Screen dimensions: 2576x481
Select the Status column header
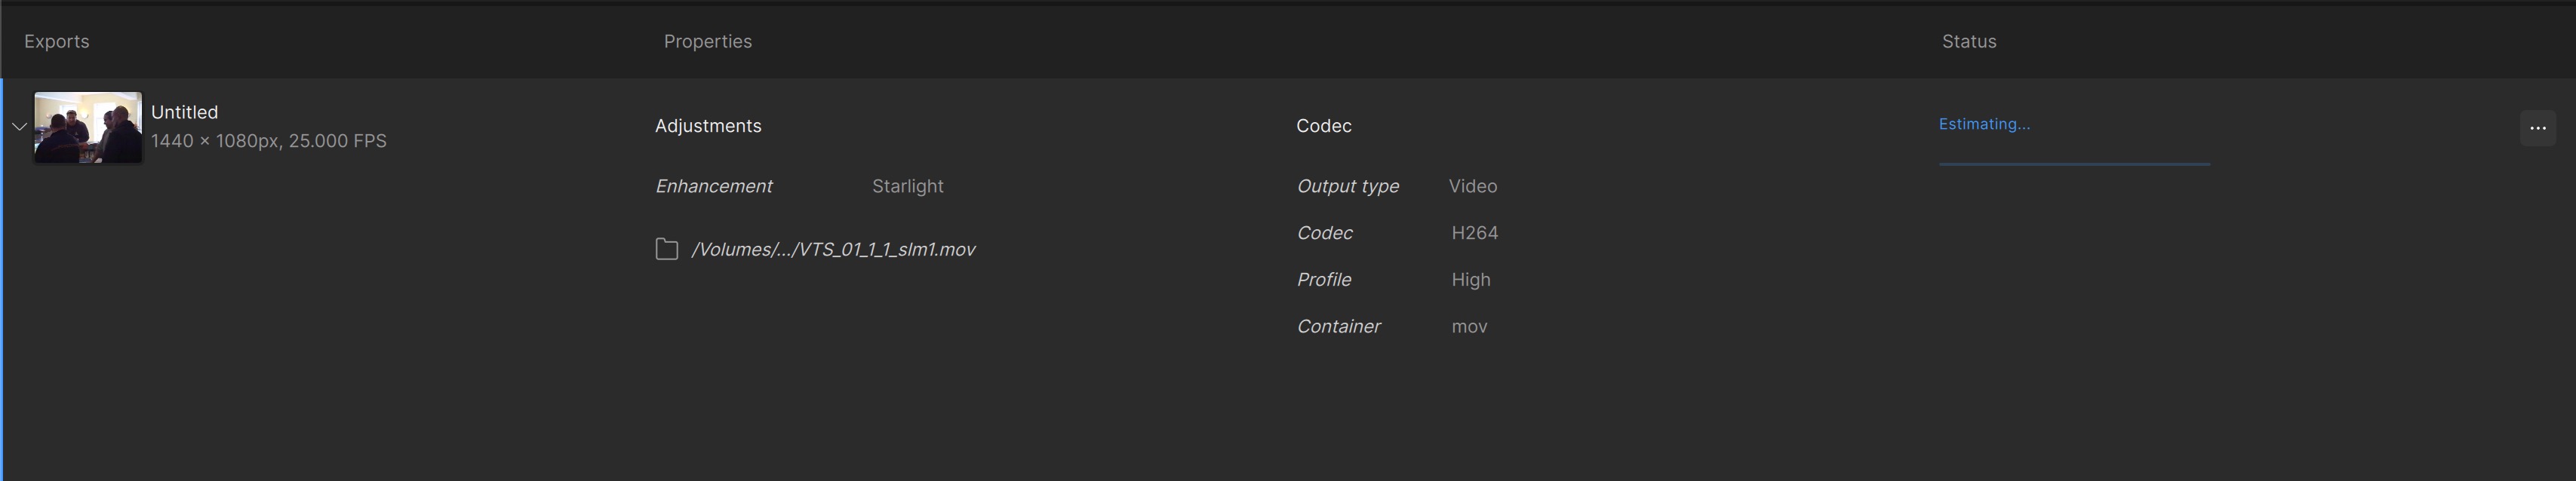1968,41
